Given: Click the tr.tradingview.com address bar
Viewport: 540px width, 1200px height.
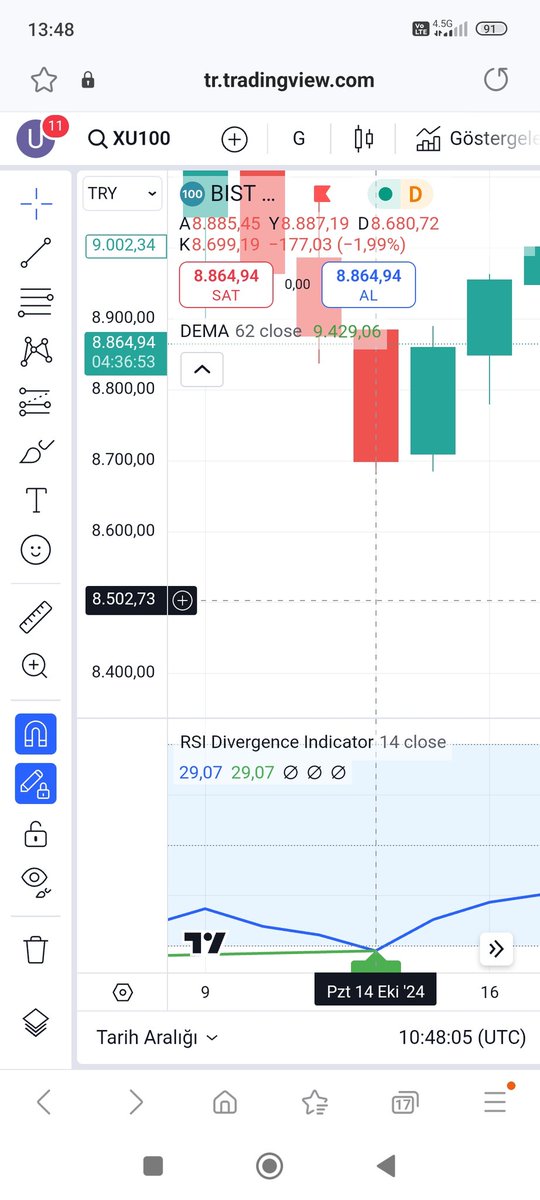Looking at the screenshot, I should click(x=289, y=80).
